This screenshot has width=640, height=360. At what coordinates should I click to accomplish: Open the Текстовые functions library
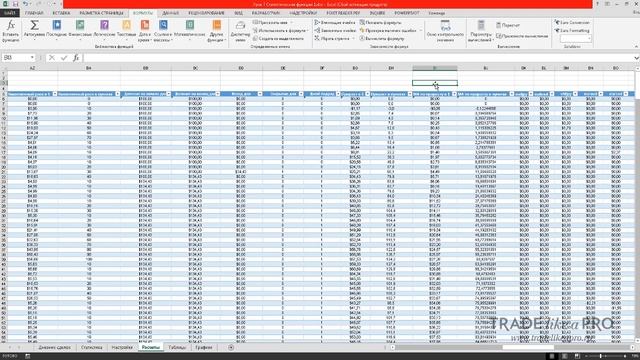127,29
